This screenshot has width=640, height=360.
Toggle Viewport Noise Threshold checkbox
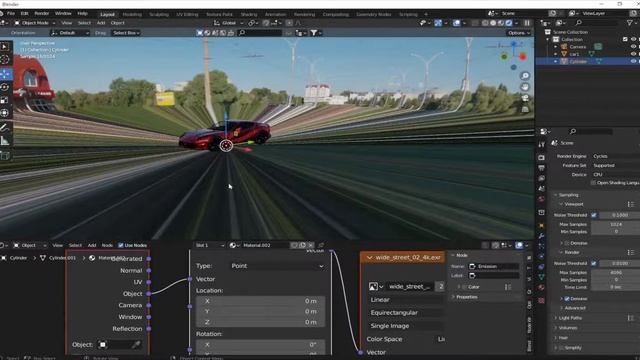594,215
